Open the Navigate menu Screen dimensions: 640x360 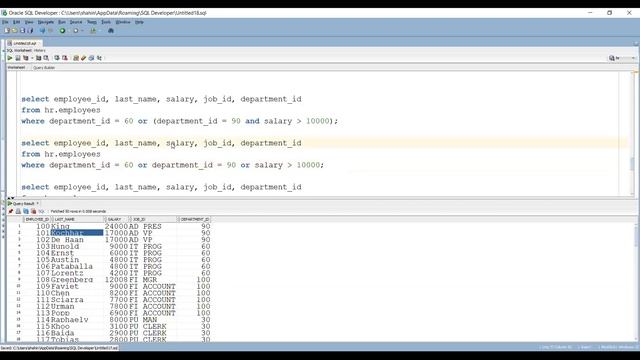[x=46, y=22]
